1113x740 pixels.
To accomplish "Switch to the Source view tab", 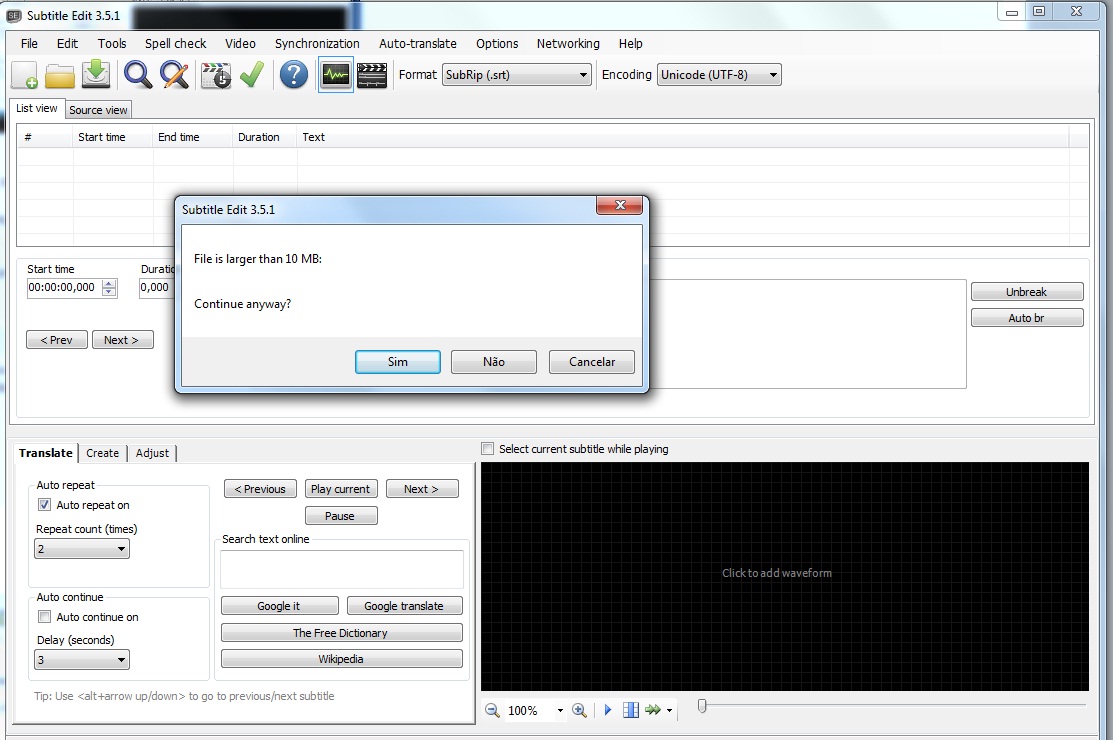I will point(98,110).
